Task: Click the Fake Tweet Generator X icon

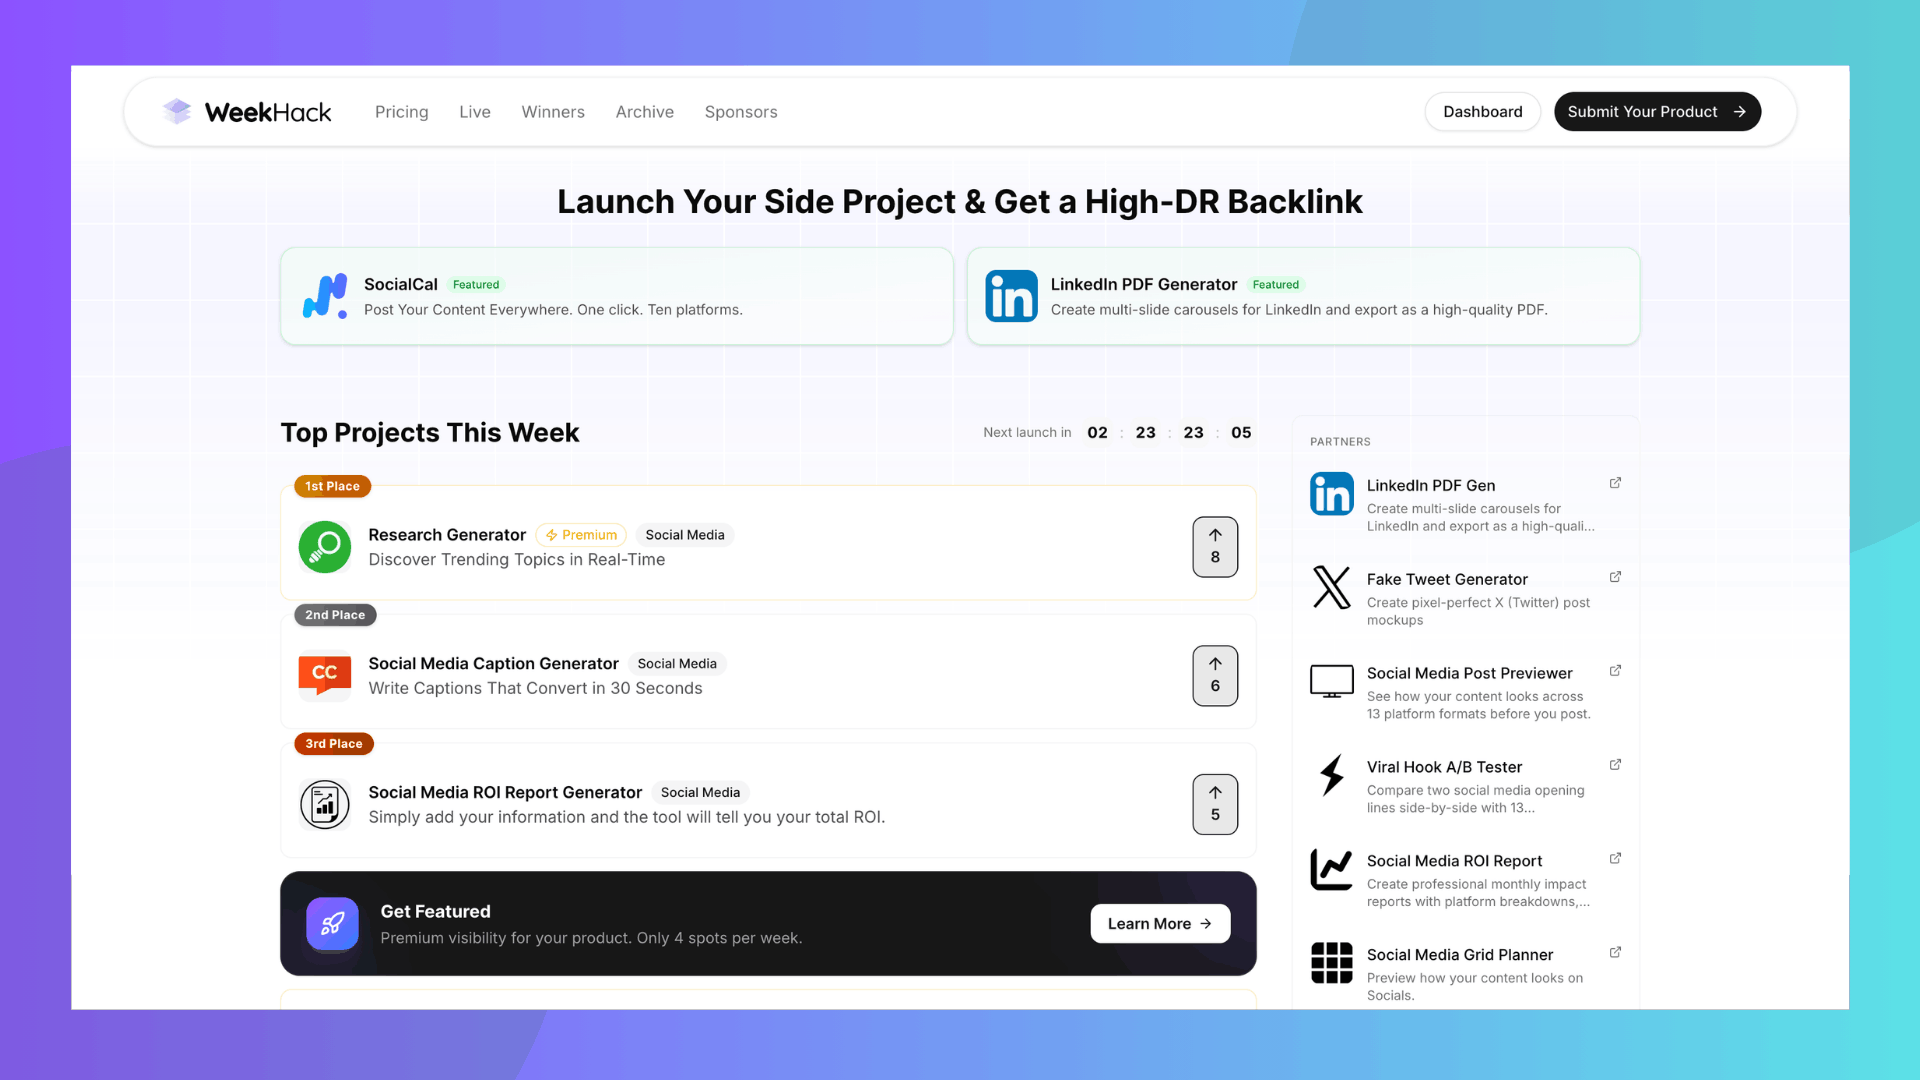Action: [x=1331, y=588]
